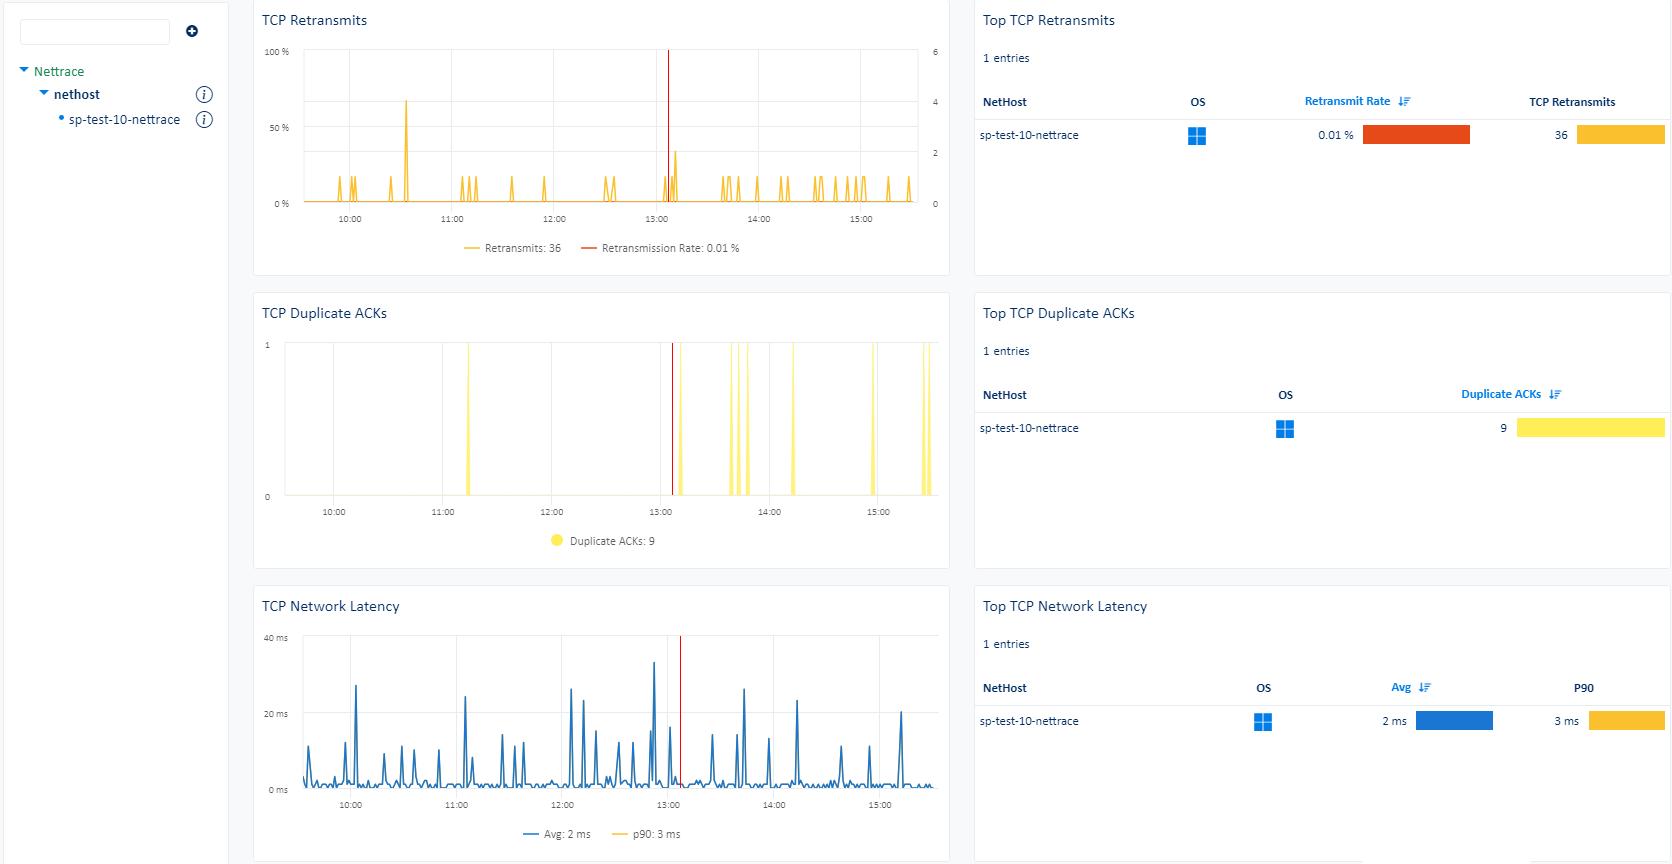Sort latency table by P90 column
Image resolution: width=1672 pixels, height=864 pixels.
[x=1583, y=688]
